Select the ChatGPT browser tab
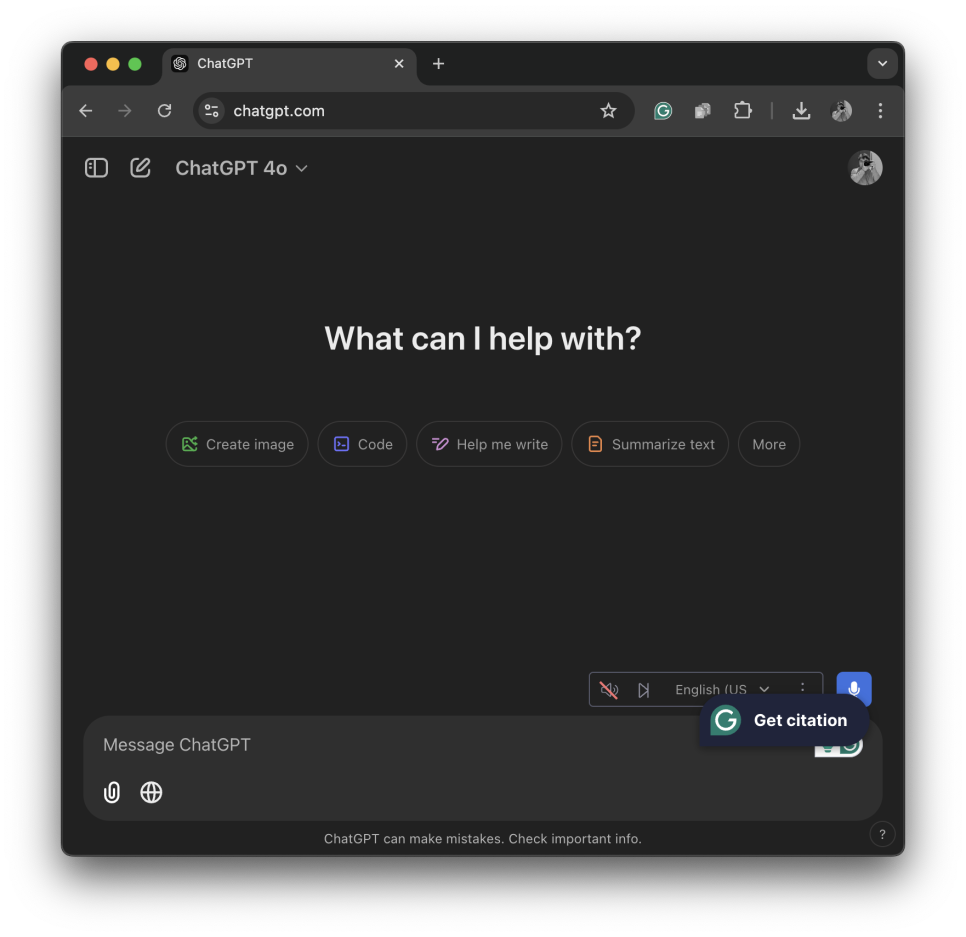Image resolution: width=966 pixels, height=937 pixels. pos(290,64)
